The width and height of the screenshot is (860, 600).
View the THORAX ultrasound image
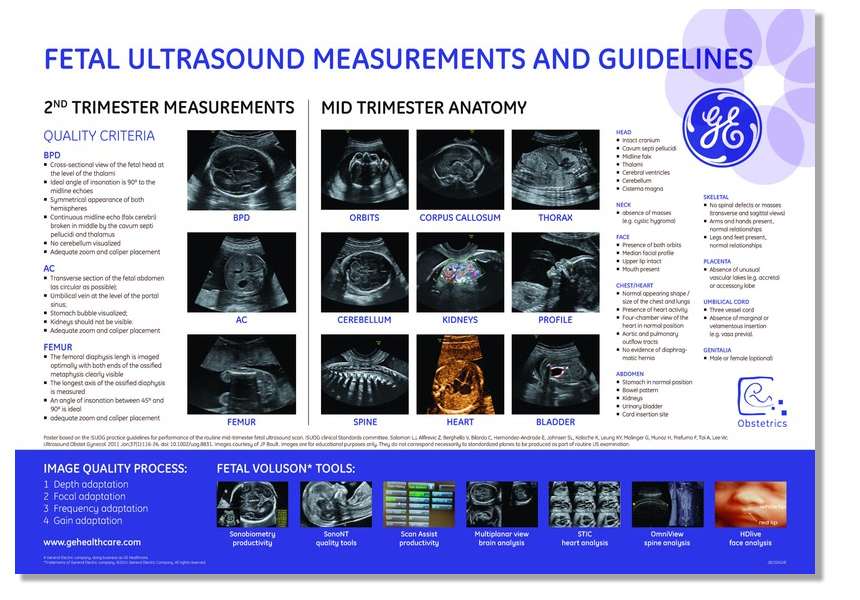(556, 169)
